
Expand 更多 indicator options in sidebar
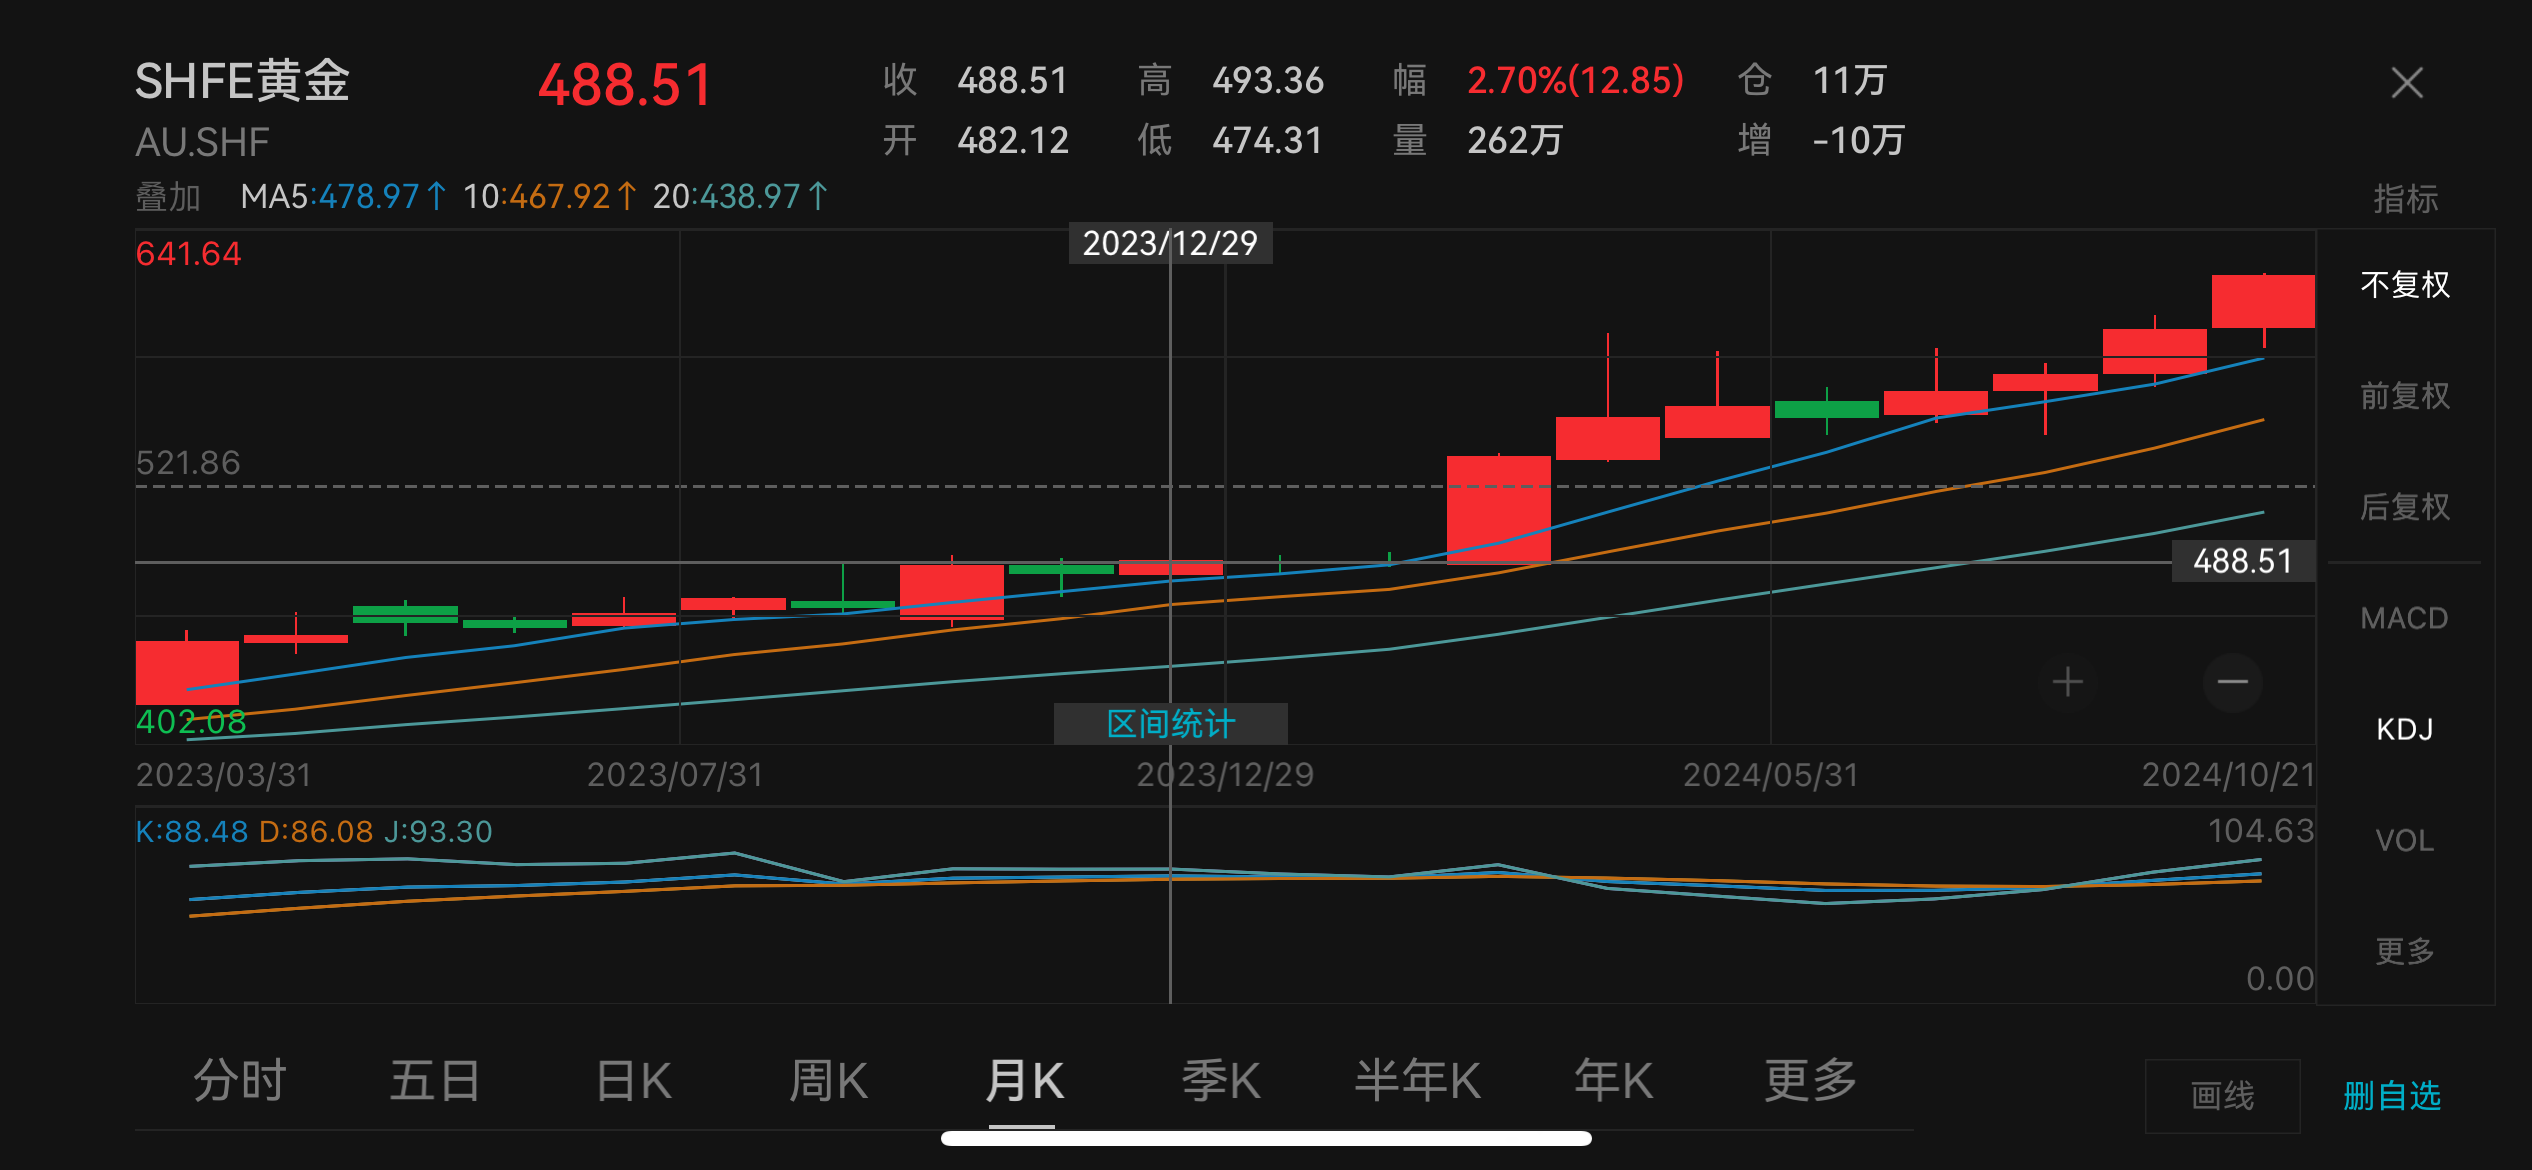pos(2405,951)
